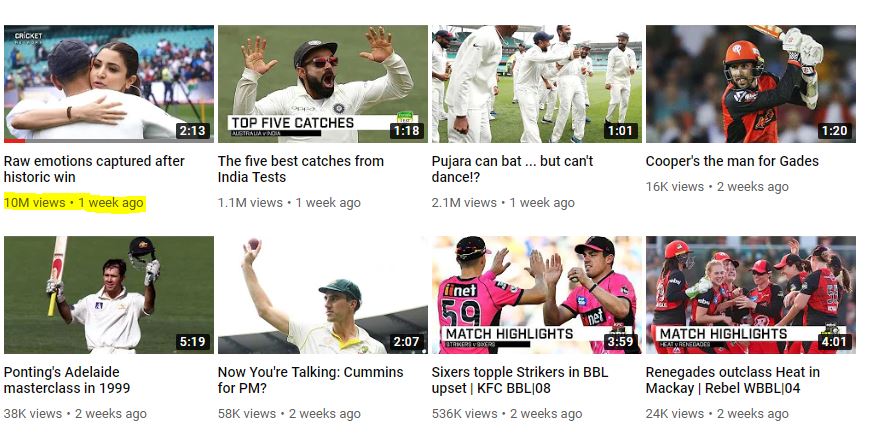This screenshot has width=885, height=443.
Task: Click the Cummins for PM thumbnail
Action: [x=323, y=295]
